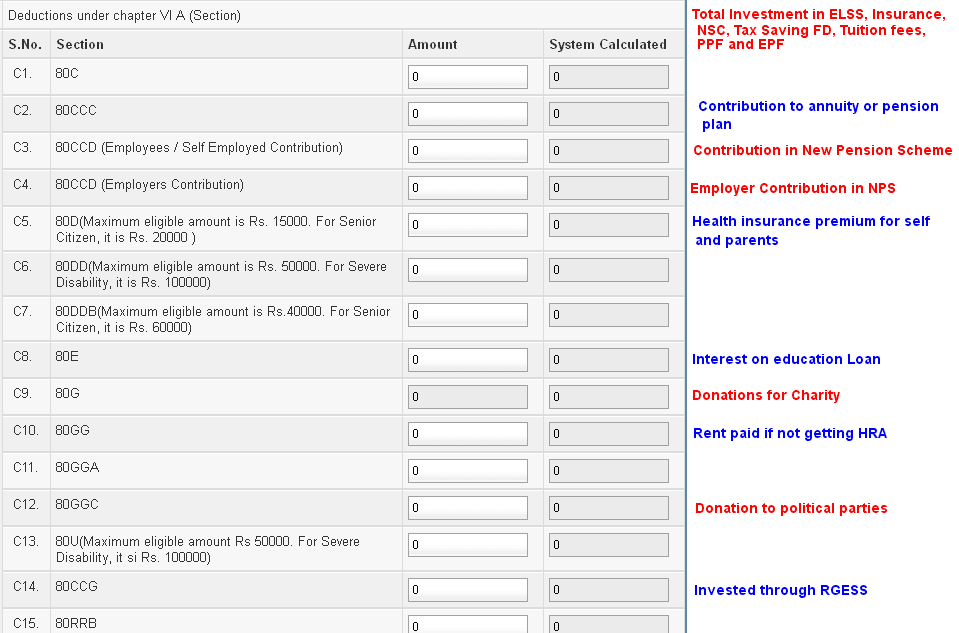959x633 pixels.
Task: Click the 80U Amount input field
Action: [x=468, y=545]
